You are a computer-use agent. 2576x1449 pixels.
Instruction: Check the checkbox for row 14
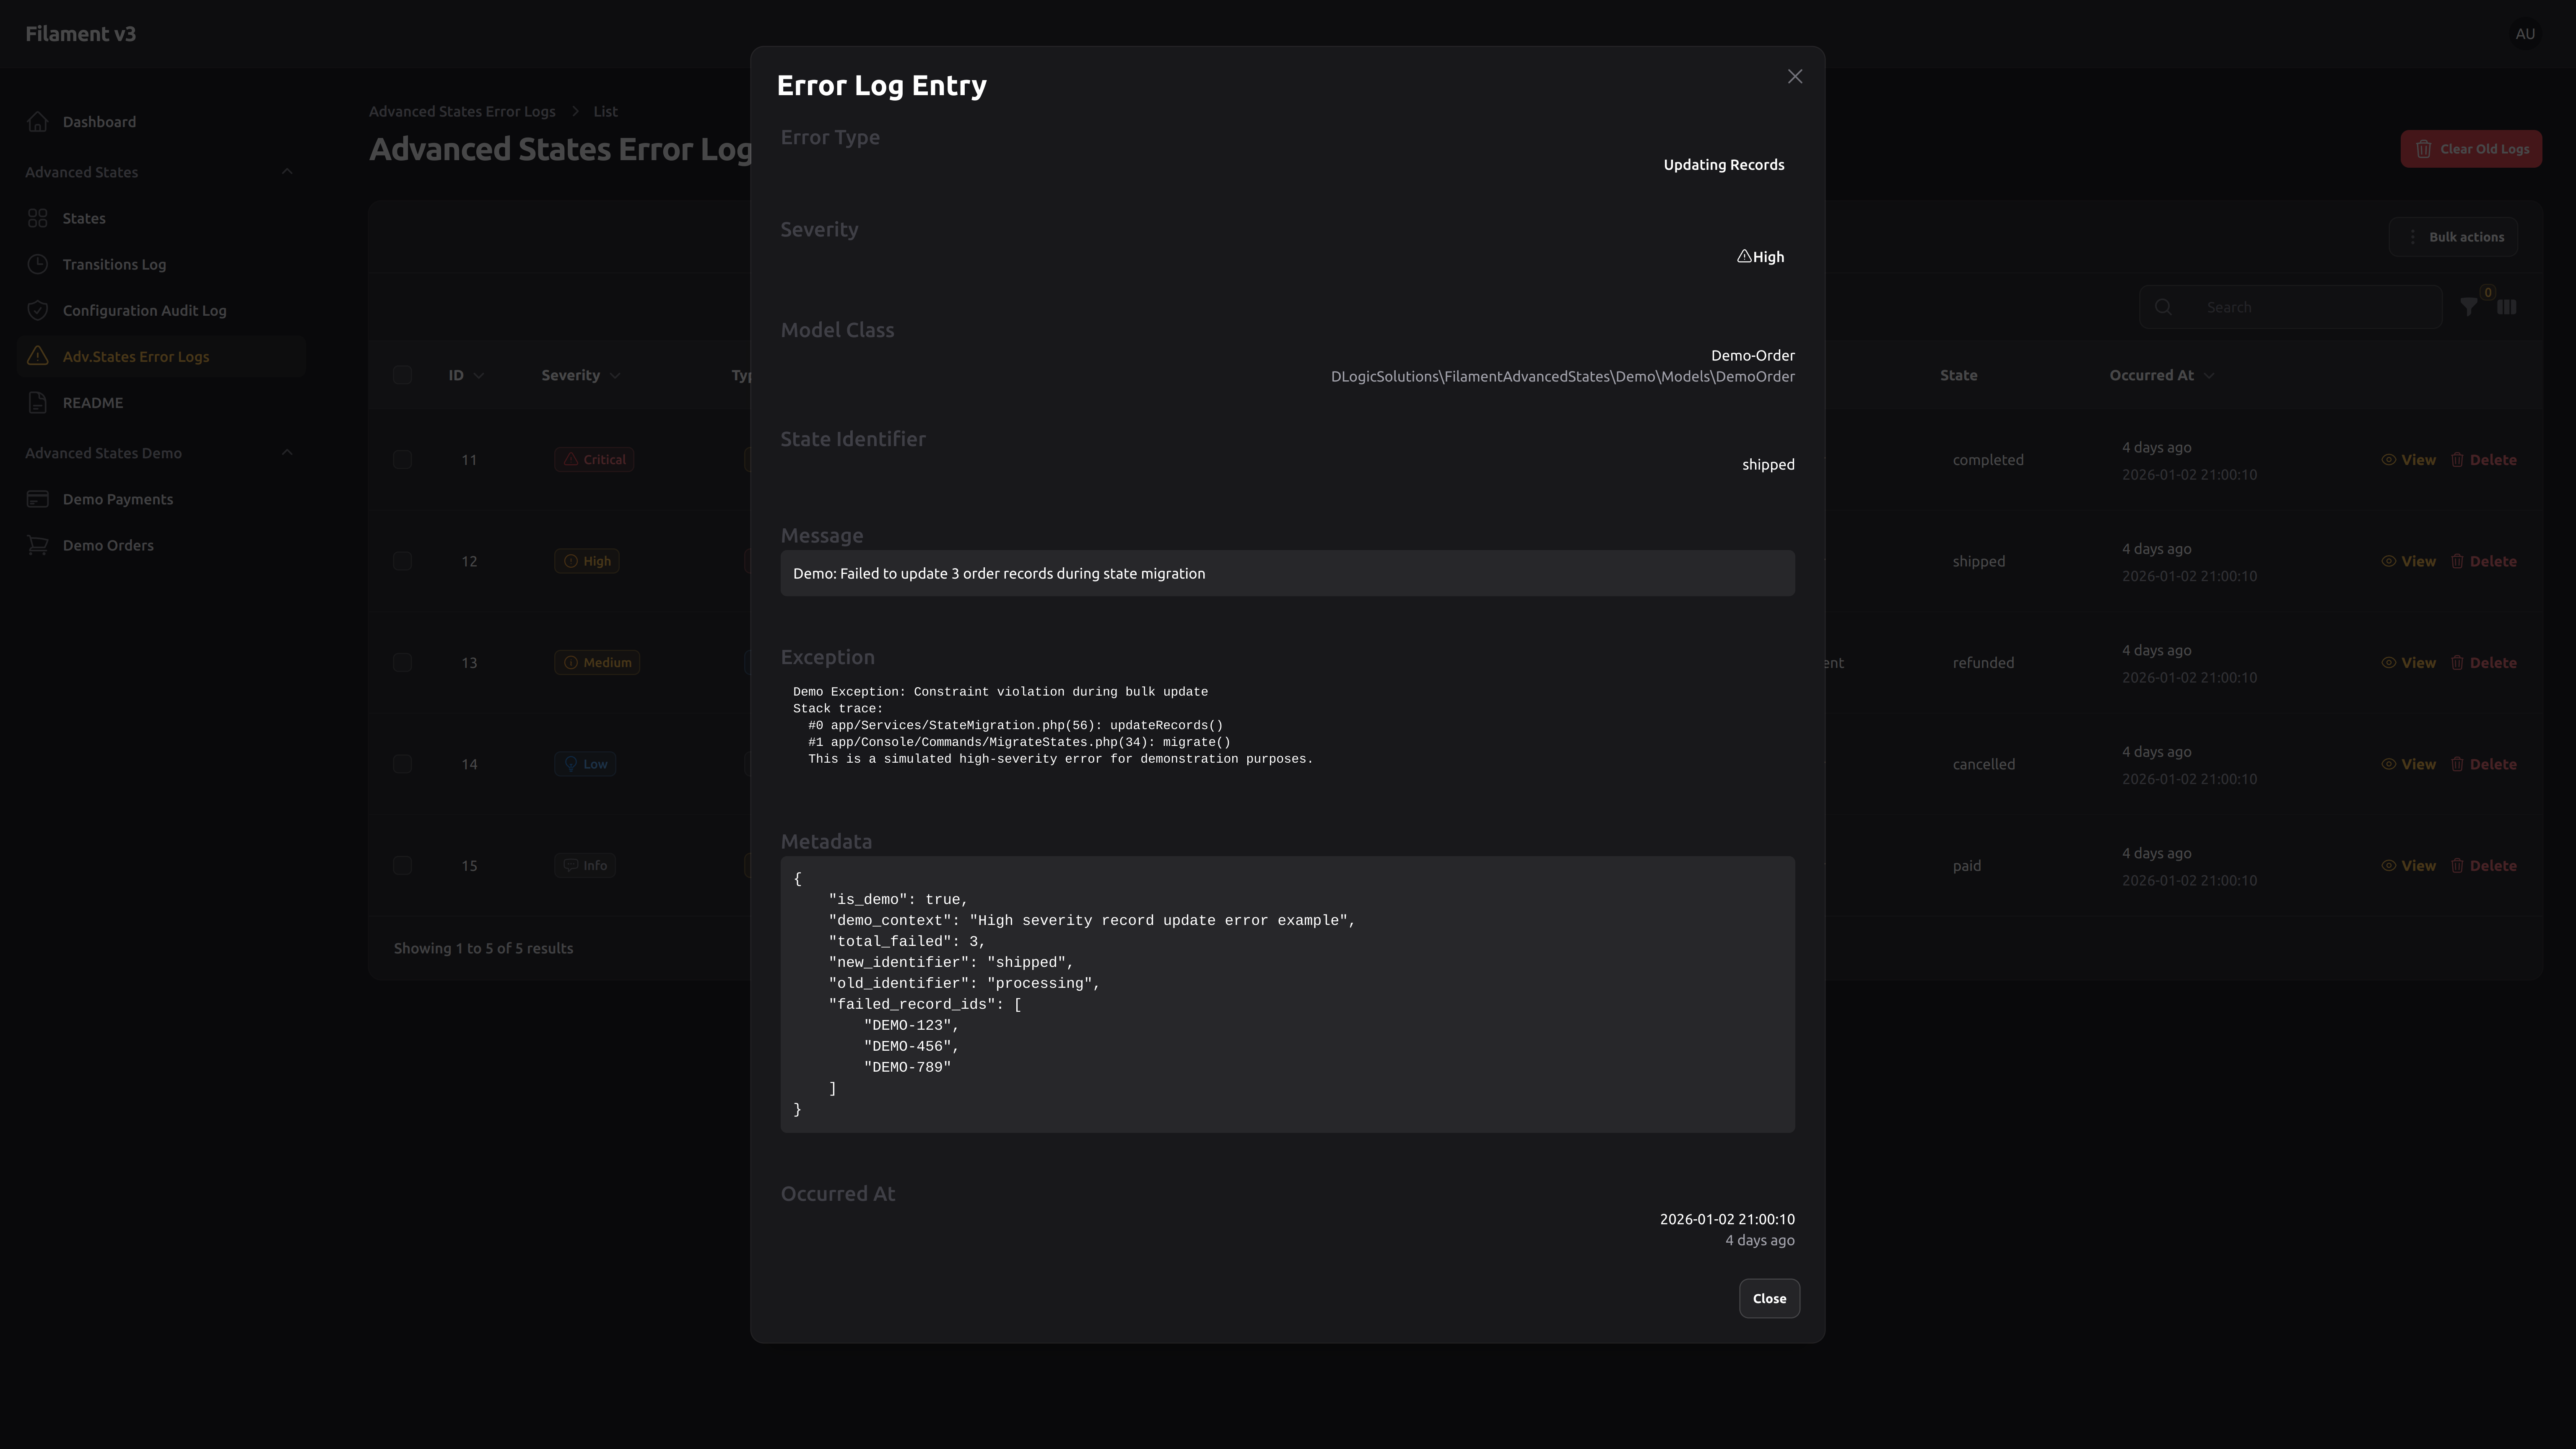coord(403,763)
